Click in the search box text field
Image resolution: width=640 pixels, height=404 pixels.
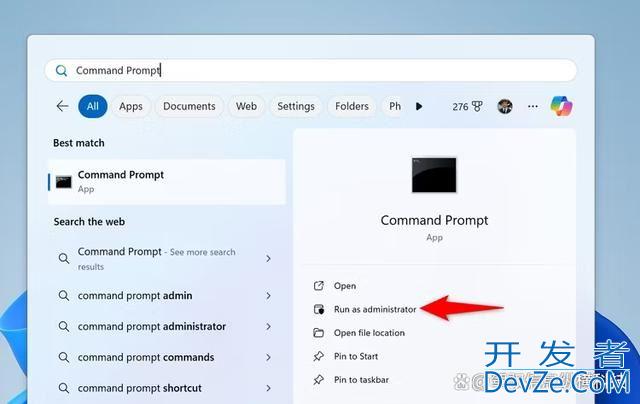point(310,71)
